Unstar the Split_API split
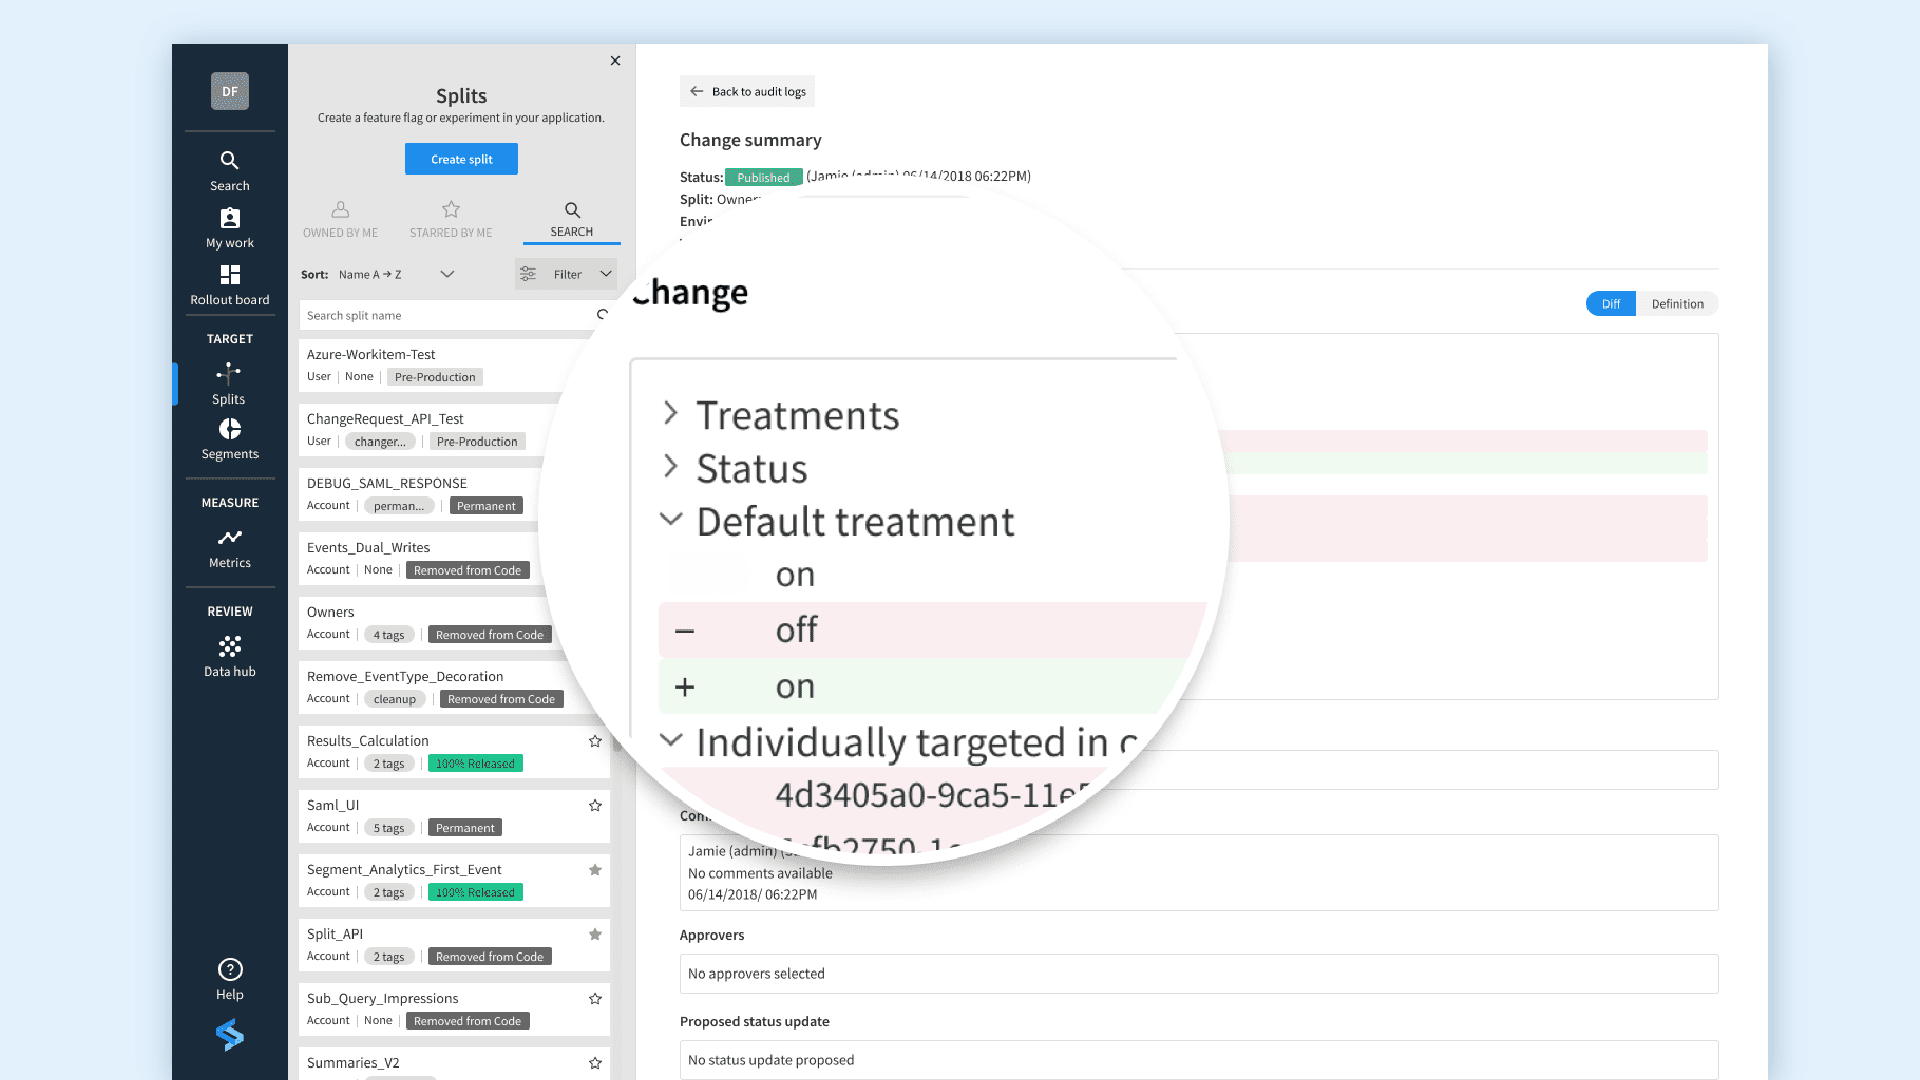The height and width of the screenshot is (1080, 1920). (595, 934)
